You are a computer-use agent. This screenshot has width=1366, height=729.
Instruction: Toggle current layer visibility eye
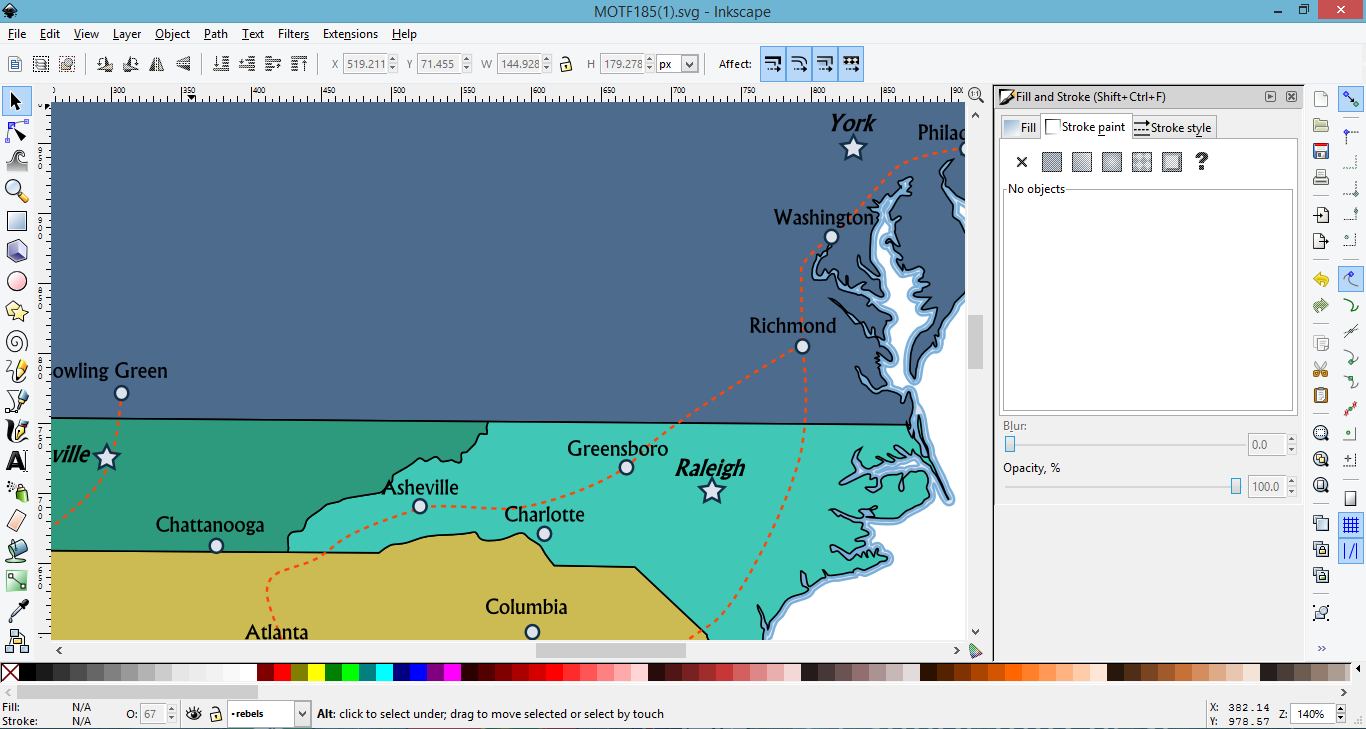(194, 714)
